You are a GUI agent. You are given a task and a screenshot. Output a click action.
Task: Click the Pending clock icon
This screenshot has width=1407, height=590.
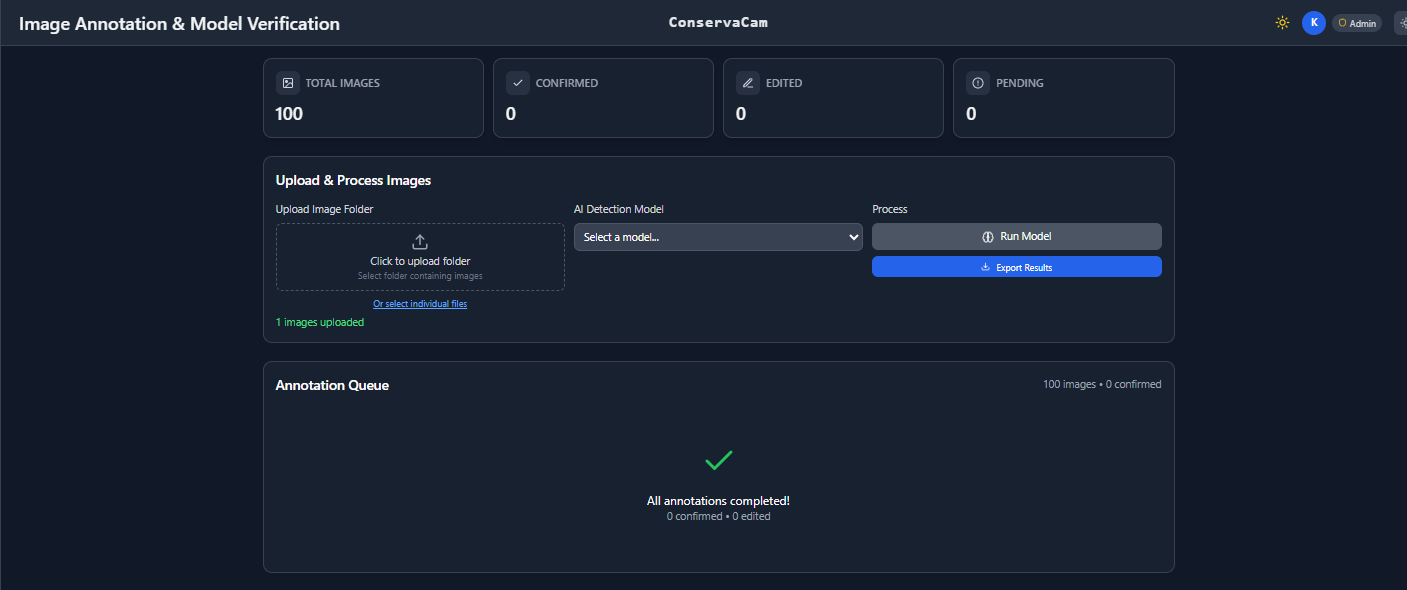point(978,82)
